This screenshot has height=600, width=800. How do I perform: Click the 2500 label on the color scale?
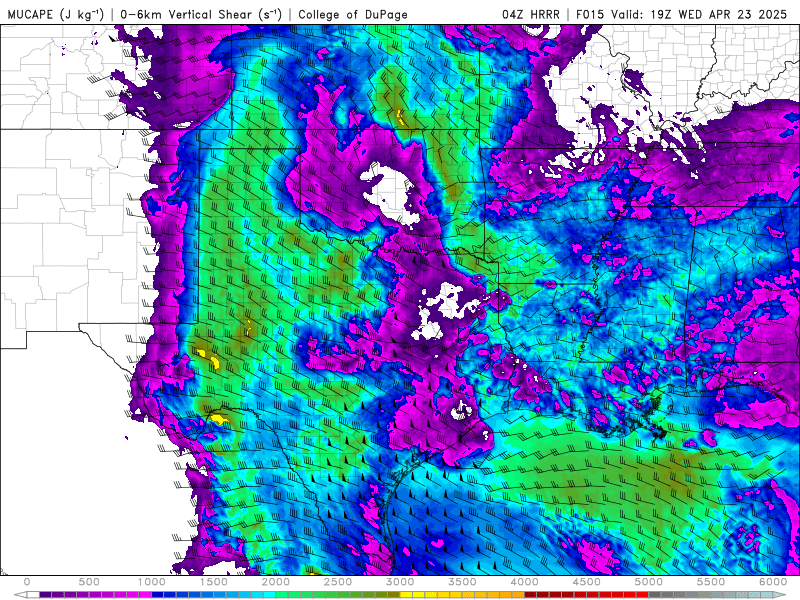[338, 582]
